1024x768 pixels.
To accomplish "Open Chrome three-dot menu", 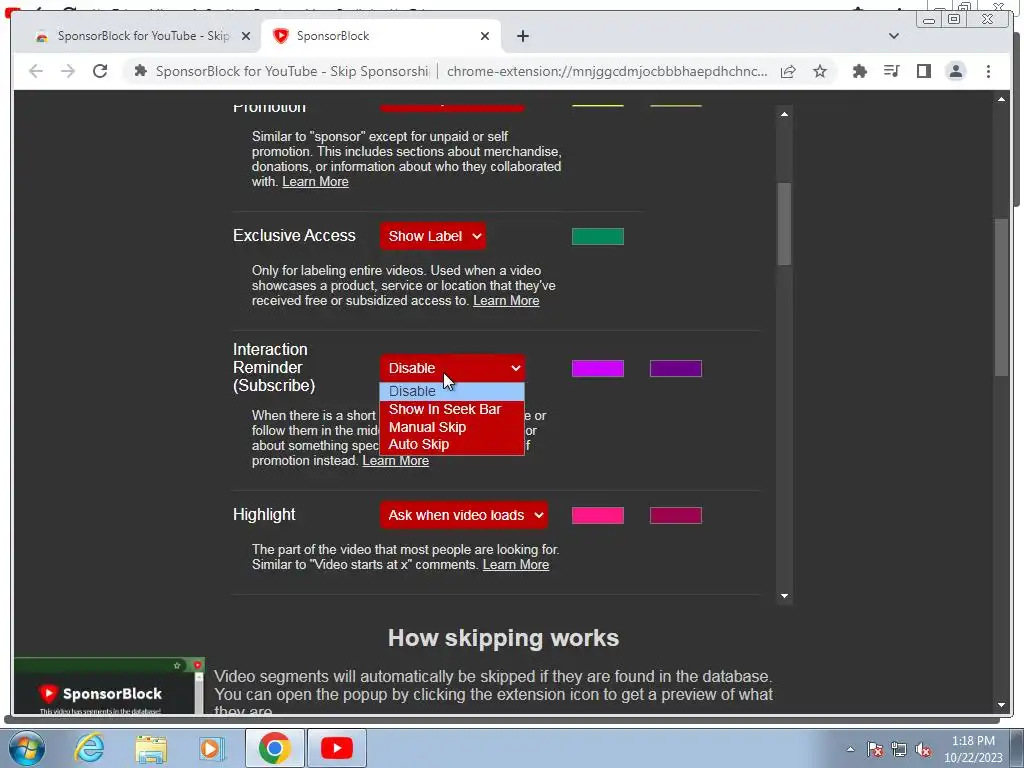I will (x=988, y=71).
